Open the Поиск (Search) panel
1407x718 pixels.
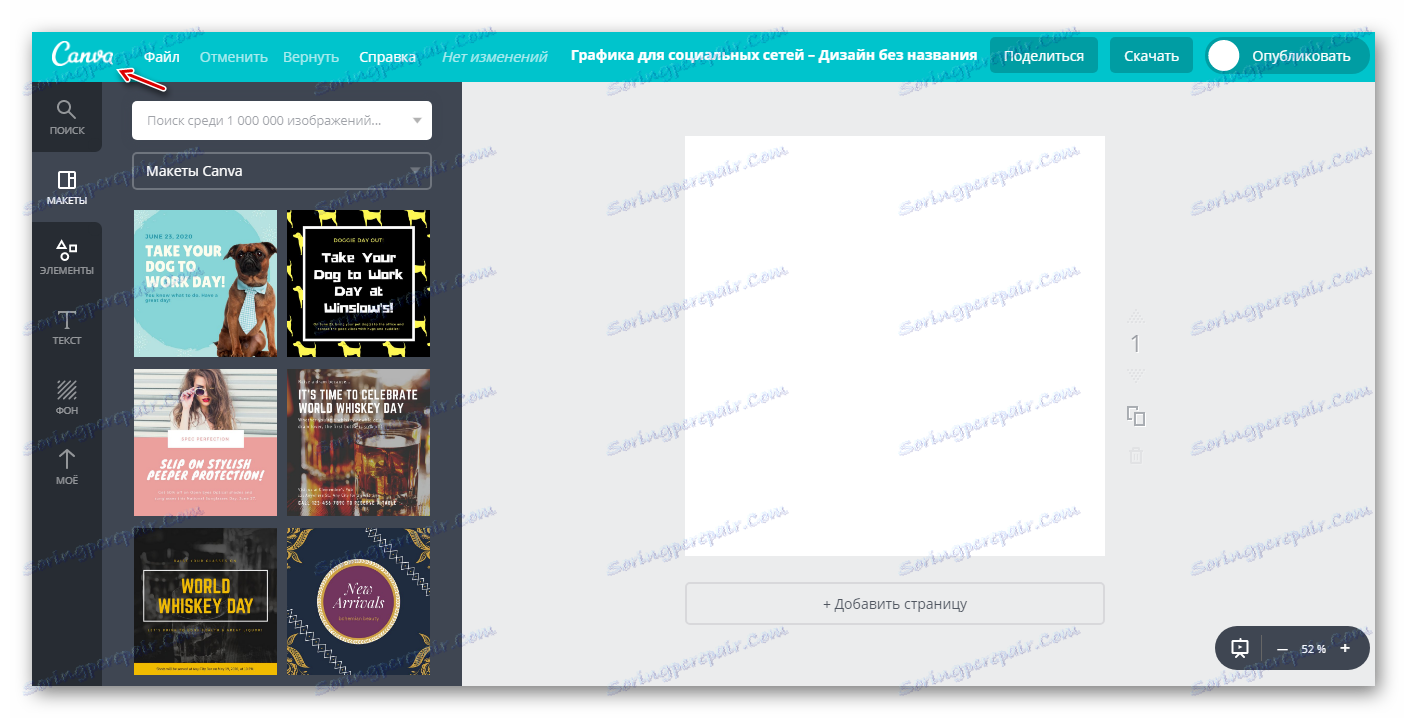click(66, 115)
